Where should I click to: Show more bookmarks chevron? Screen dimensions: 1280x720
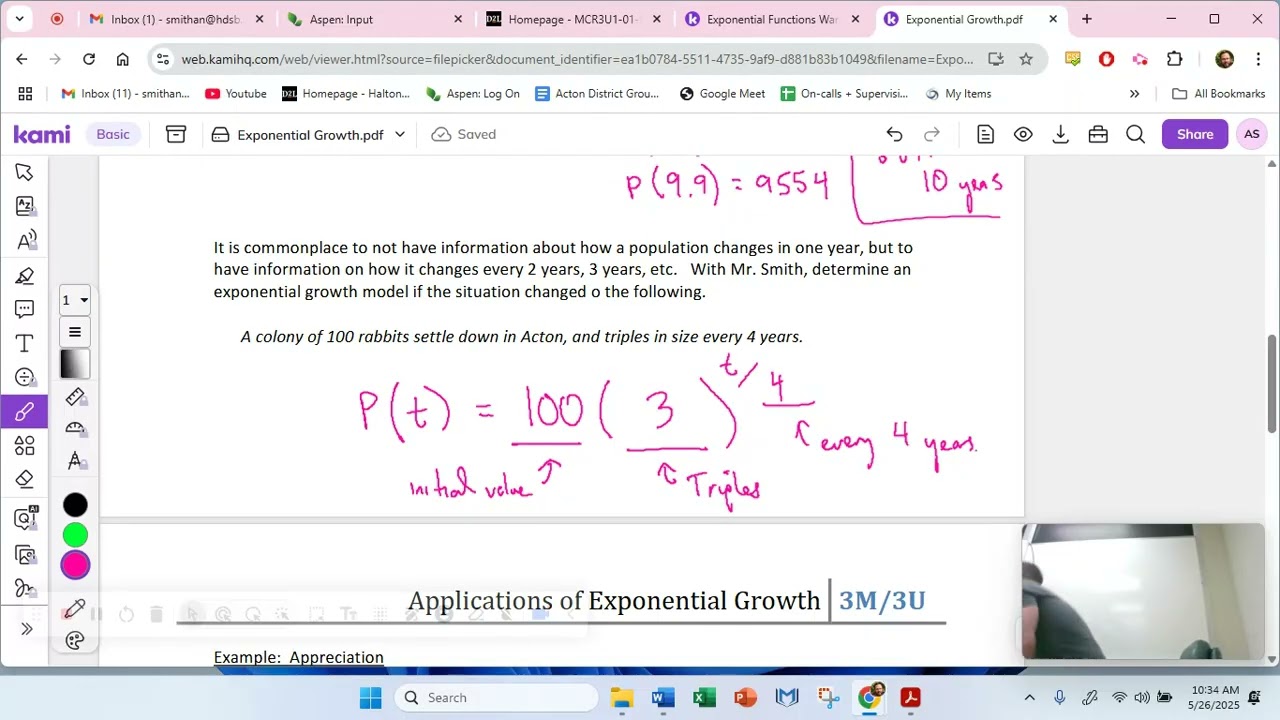tap(1134, 94)
